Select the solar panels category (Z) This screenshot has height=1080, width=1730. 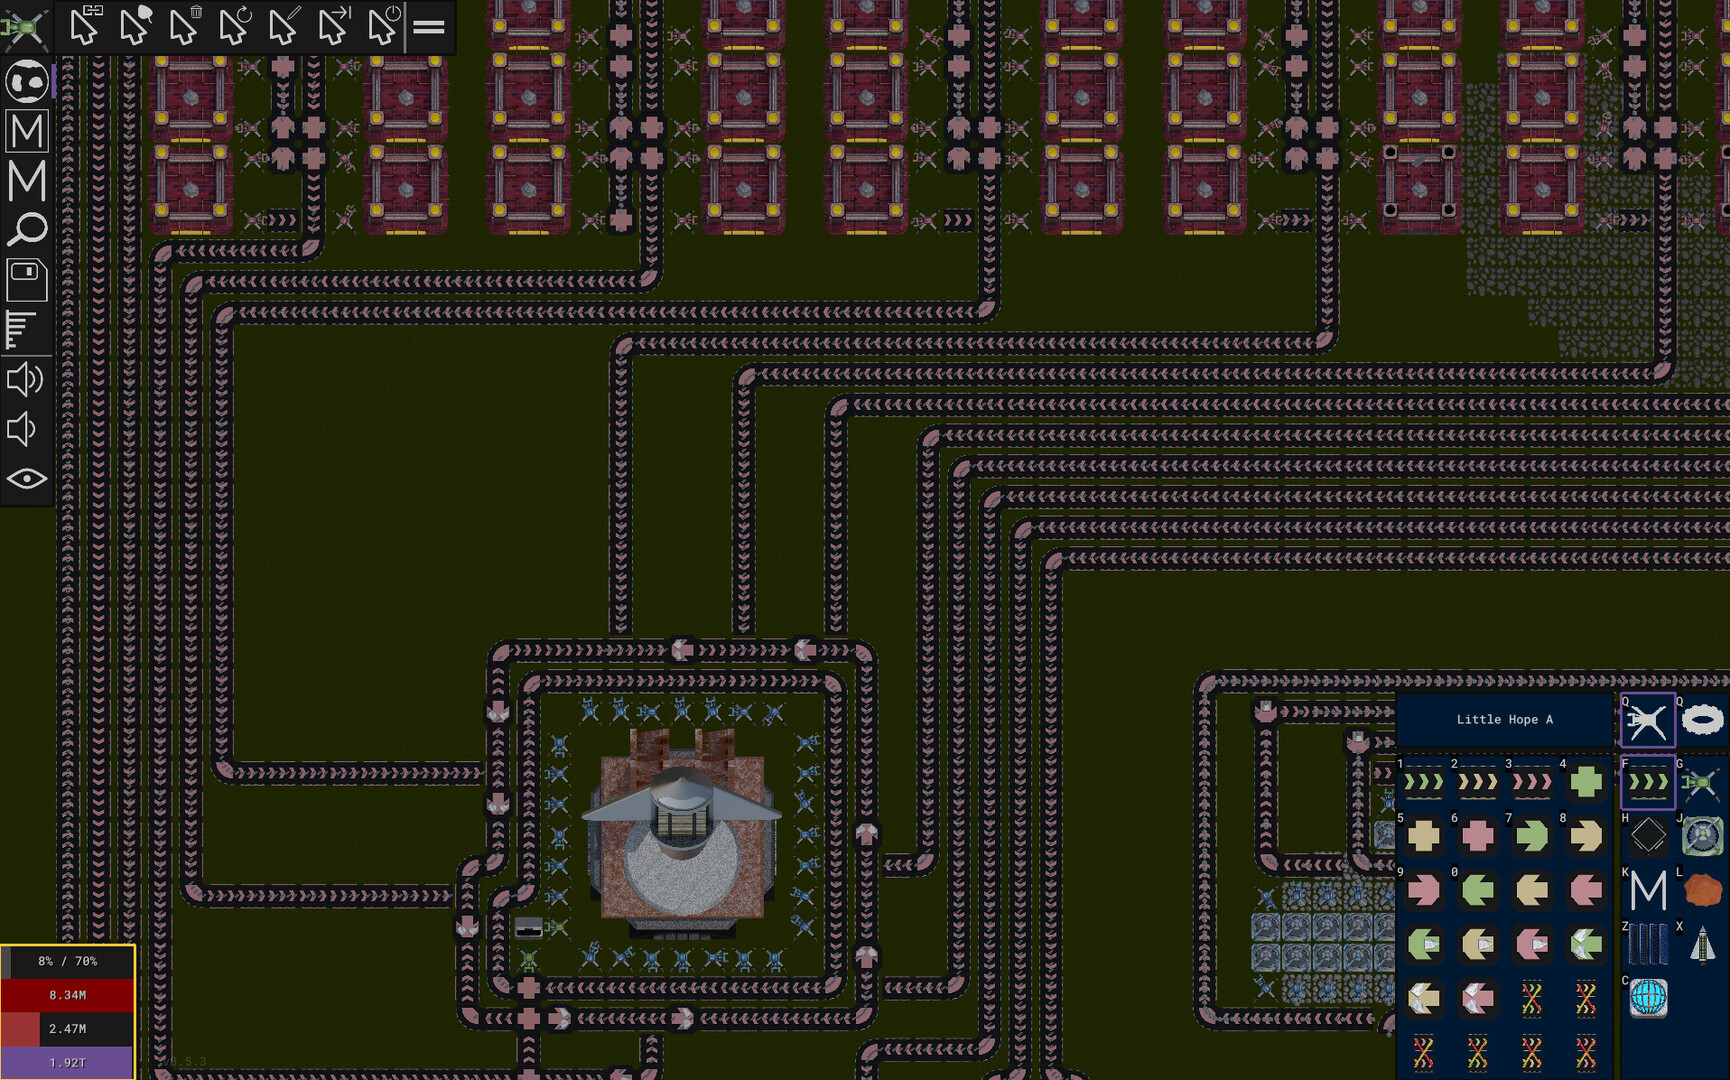(1647, 944)
